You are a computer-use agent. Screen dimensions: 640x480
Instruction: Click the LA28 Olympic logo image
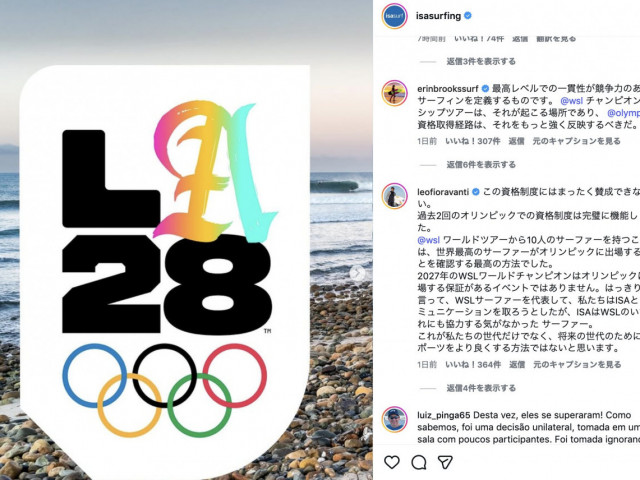point(165,271)
